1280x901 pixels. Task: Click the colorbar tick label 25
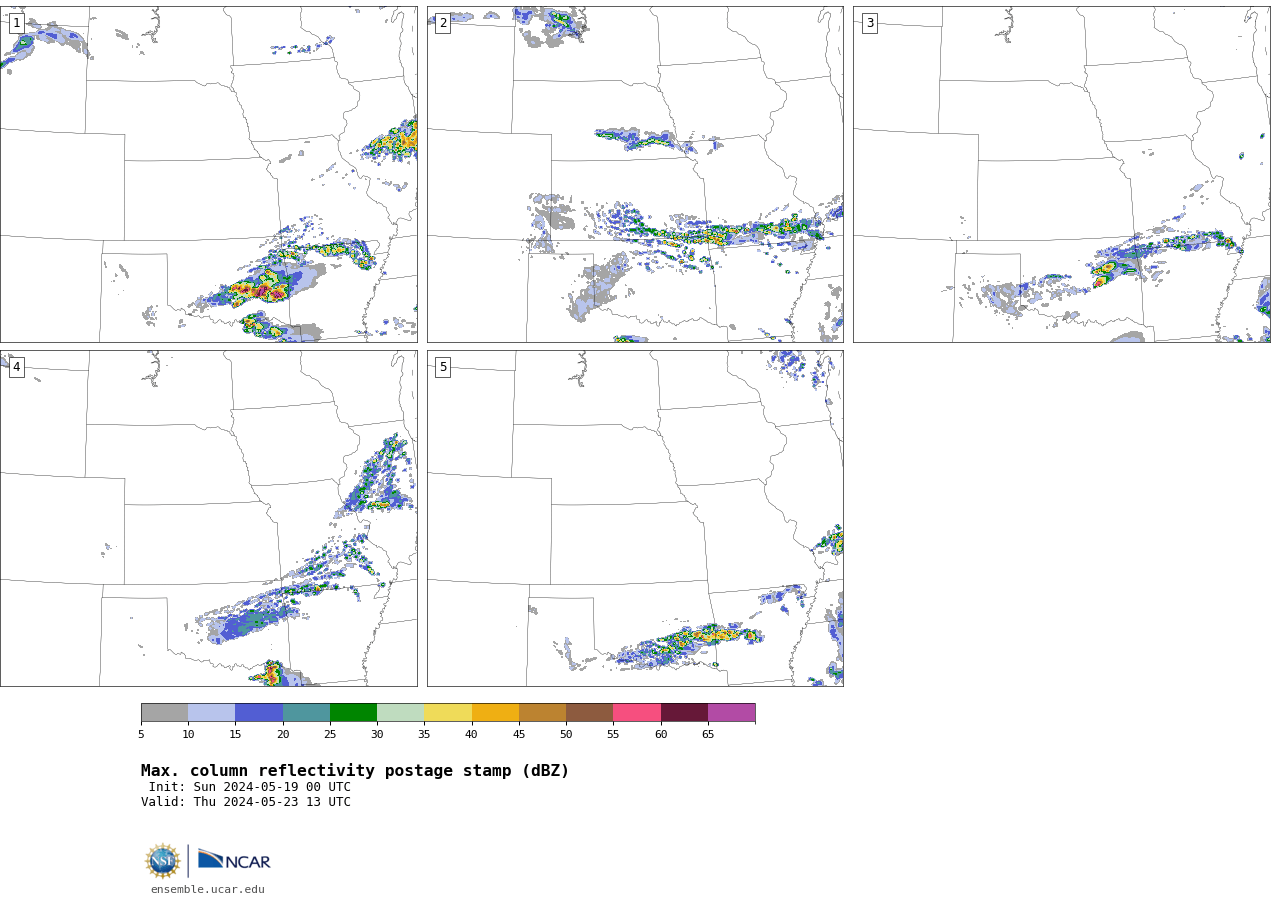[x=330, y=735]
